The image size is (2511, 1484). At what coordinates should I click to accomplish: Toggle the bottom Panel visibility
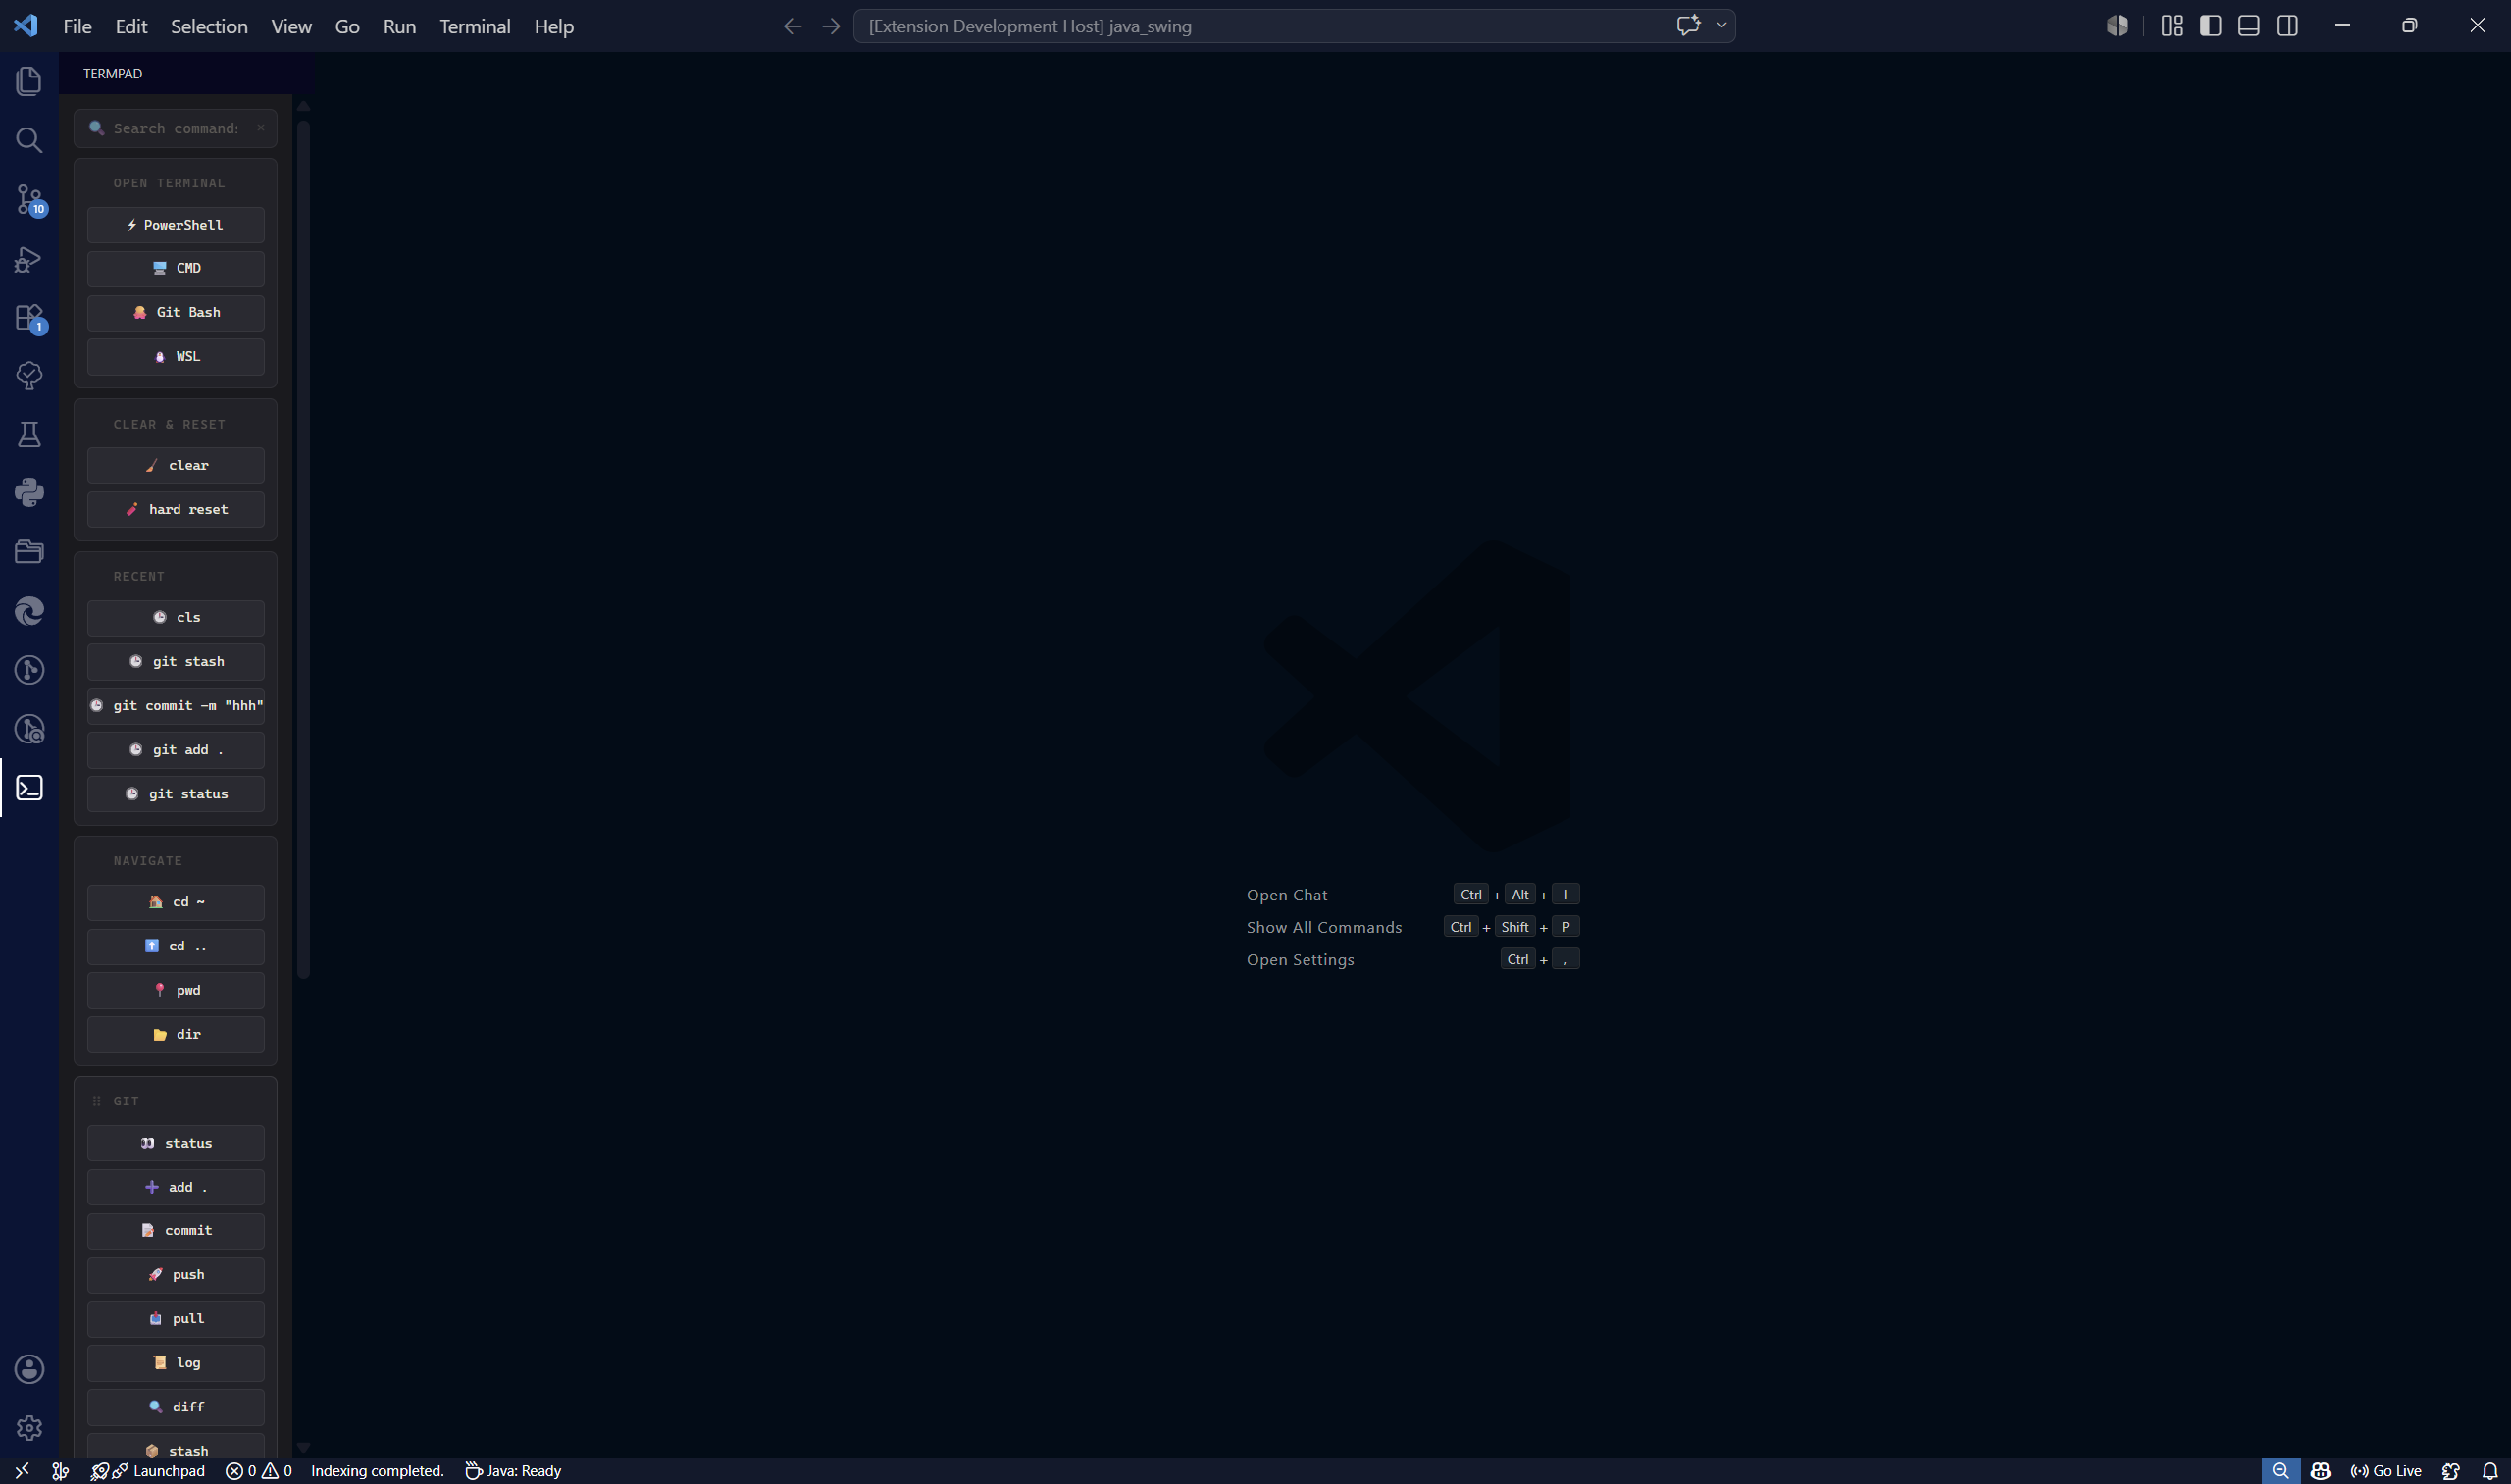pos(2248,26)
